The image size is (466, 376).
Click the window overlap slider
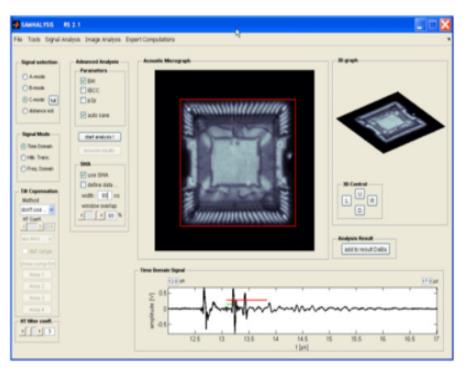92,216
